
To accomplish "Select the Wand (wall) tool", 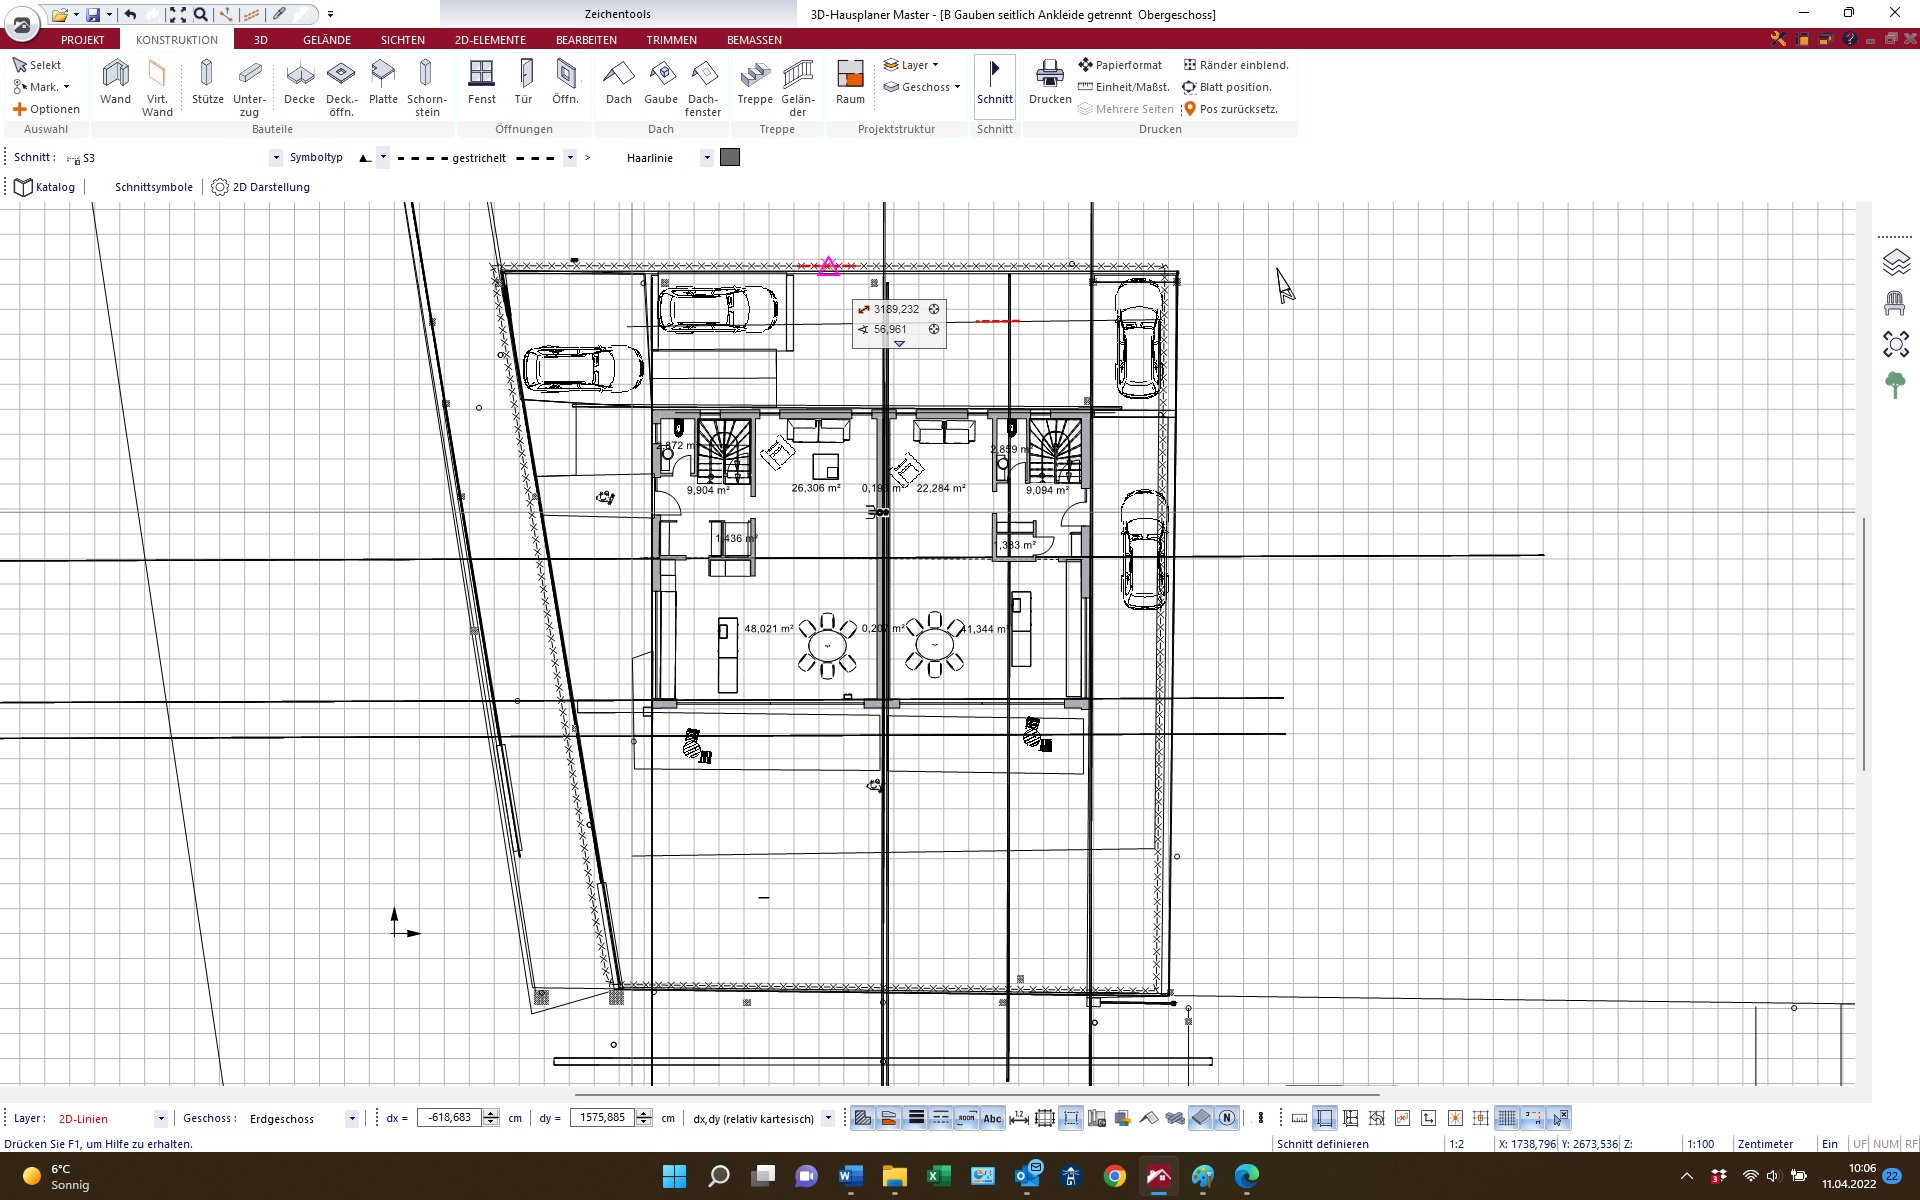I will pyautogui.click(x=116, y=82).
